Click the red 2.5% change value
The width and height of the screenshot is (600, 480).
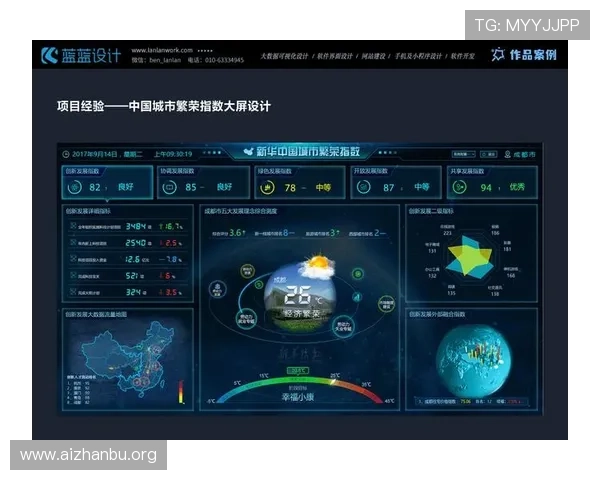click(171, 243)
